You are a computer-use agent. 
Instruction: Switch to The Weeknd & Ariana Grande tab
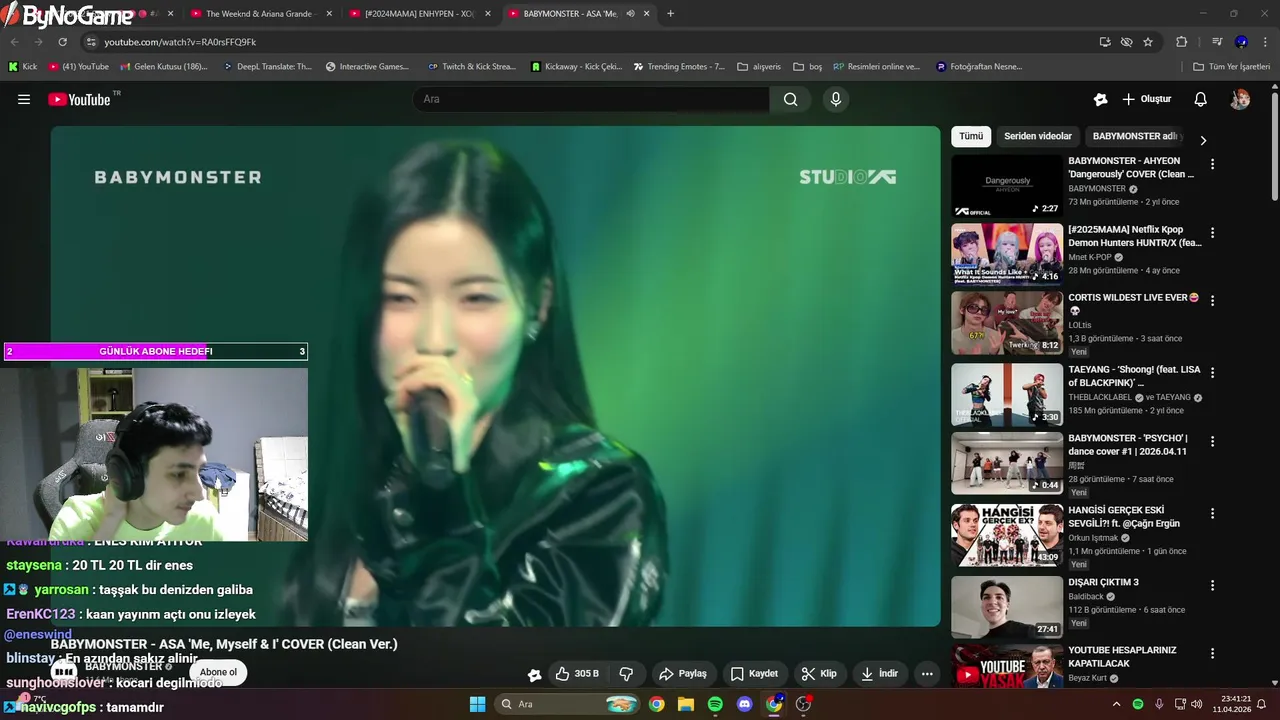[258, 14]
